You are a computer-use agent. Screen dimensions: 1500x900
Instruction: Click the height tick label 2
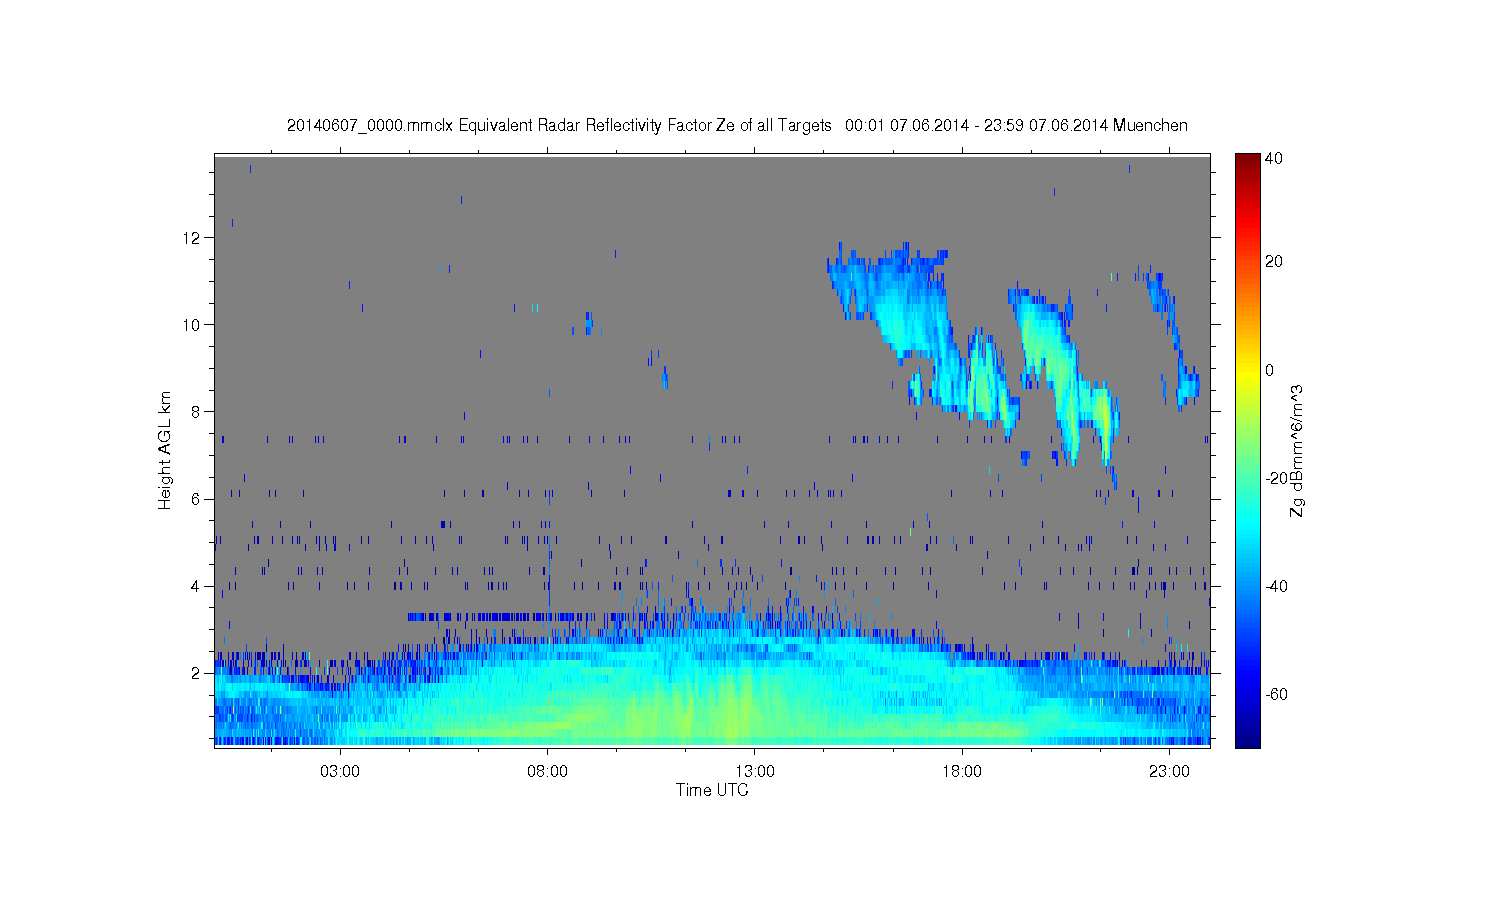(196, 673)
